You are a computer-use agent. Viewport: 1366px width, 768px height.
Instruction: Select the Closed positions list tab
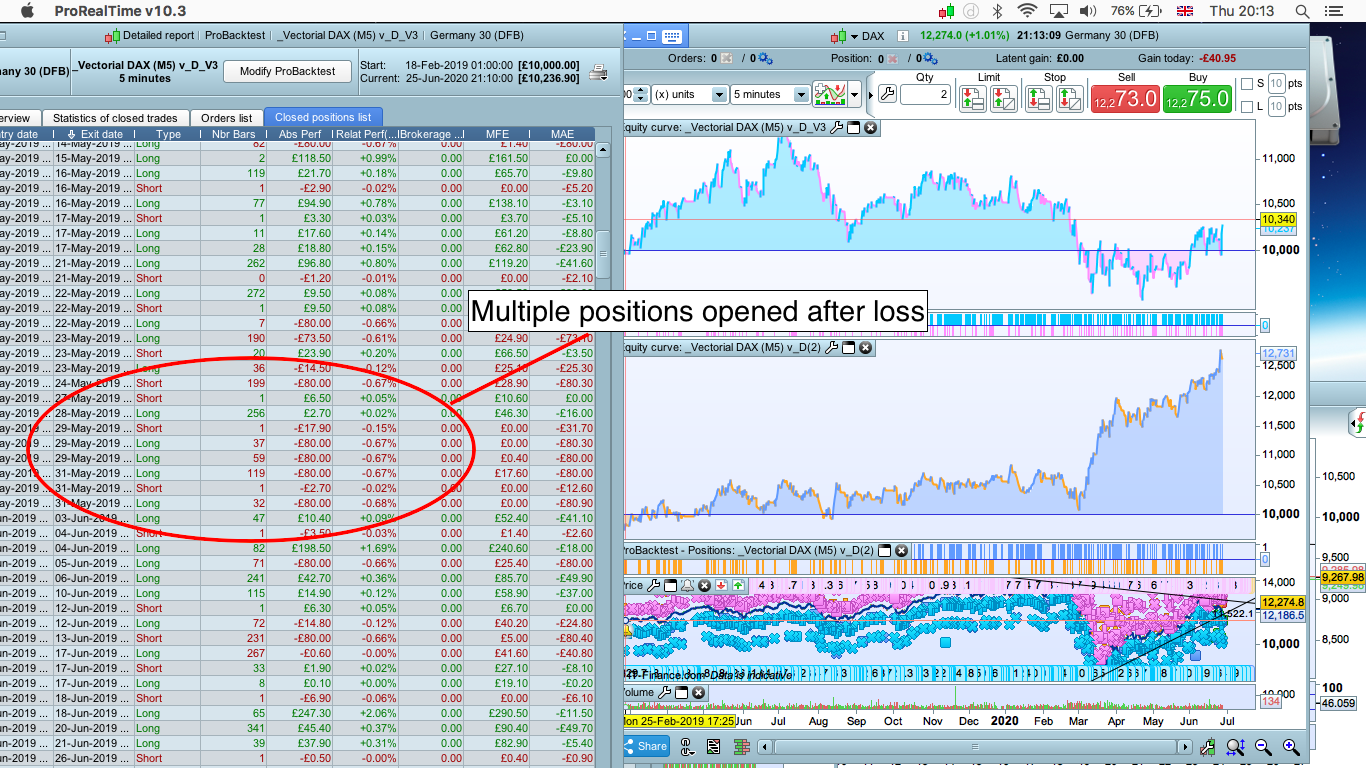pyautogui.click(x=323, y=118)
